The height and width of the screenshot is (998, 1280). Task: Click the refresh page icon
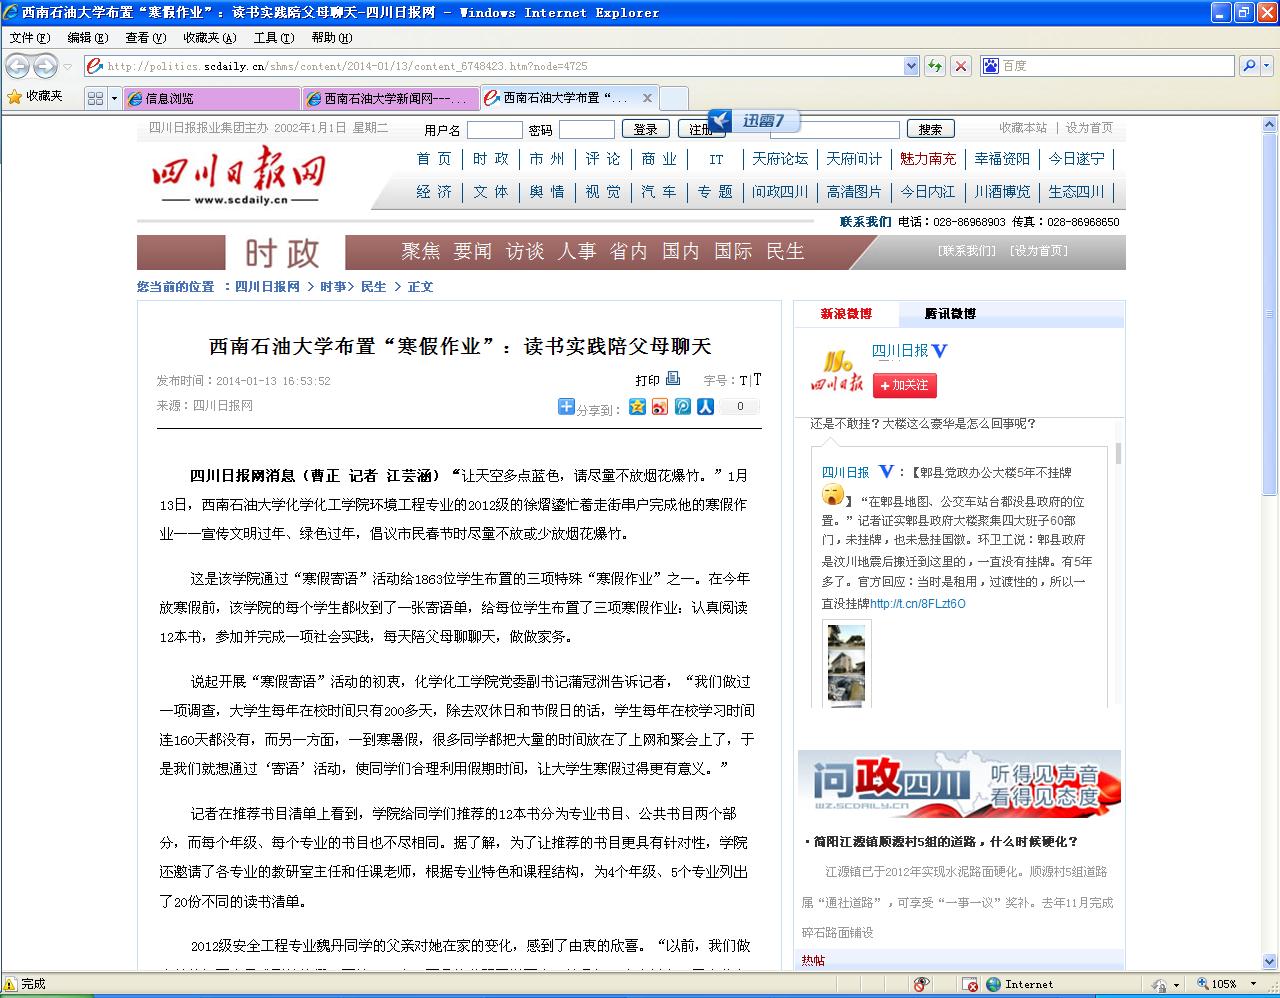coord(934,66)
